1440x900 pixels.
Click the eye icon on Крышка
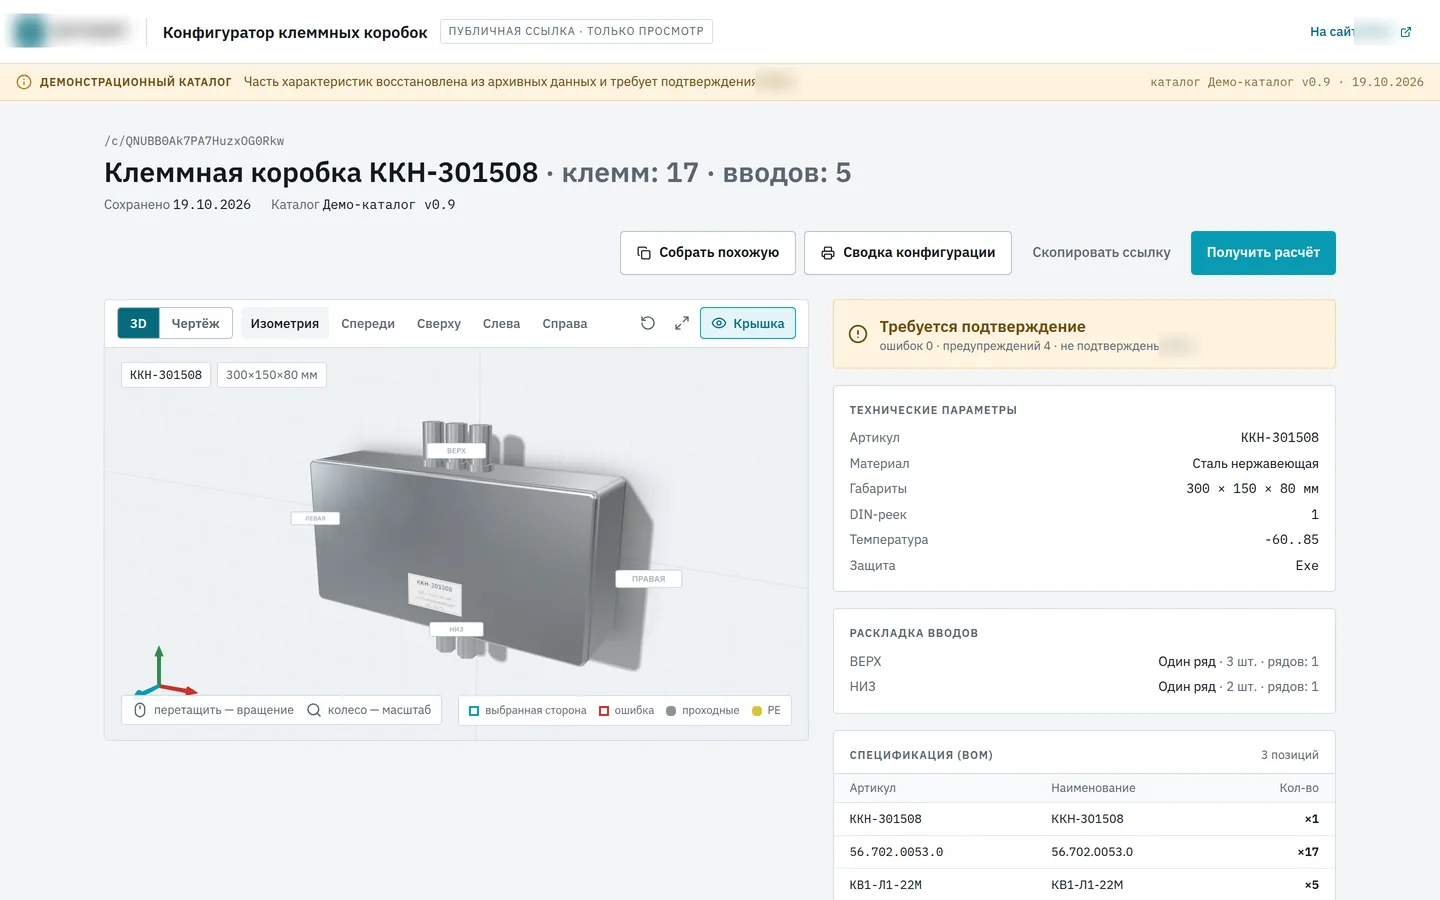pos(719,323)
